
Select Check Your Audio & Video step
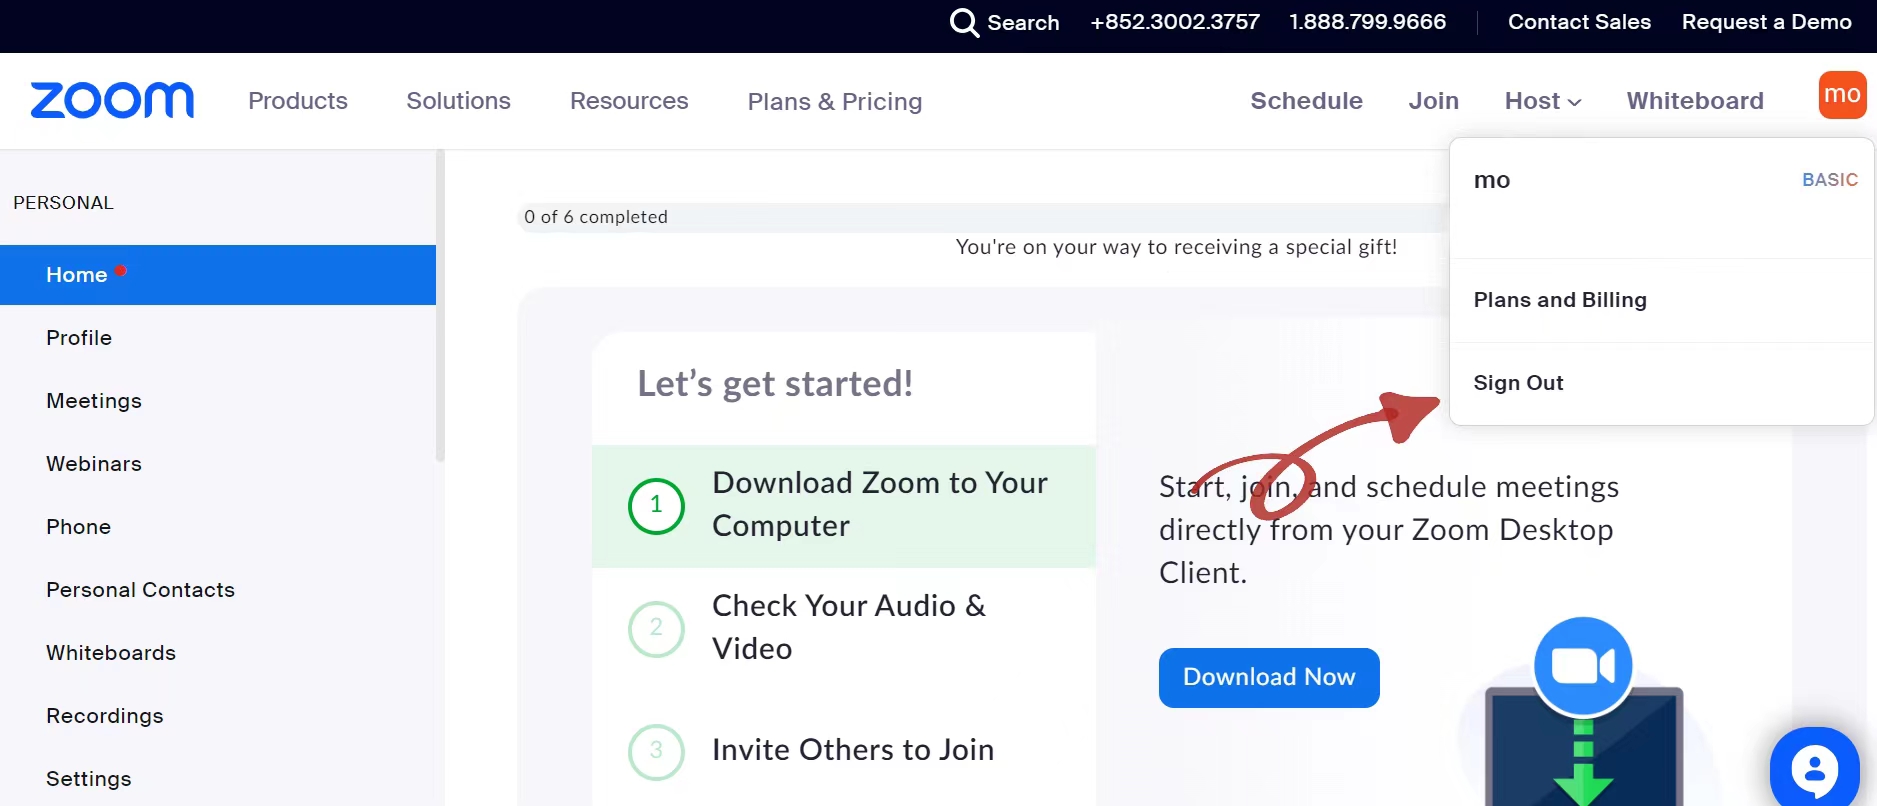(x=844, y=629)
